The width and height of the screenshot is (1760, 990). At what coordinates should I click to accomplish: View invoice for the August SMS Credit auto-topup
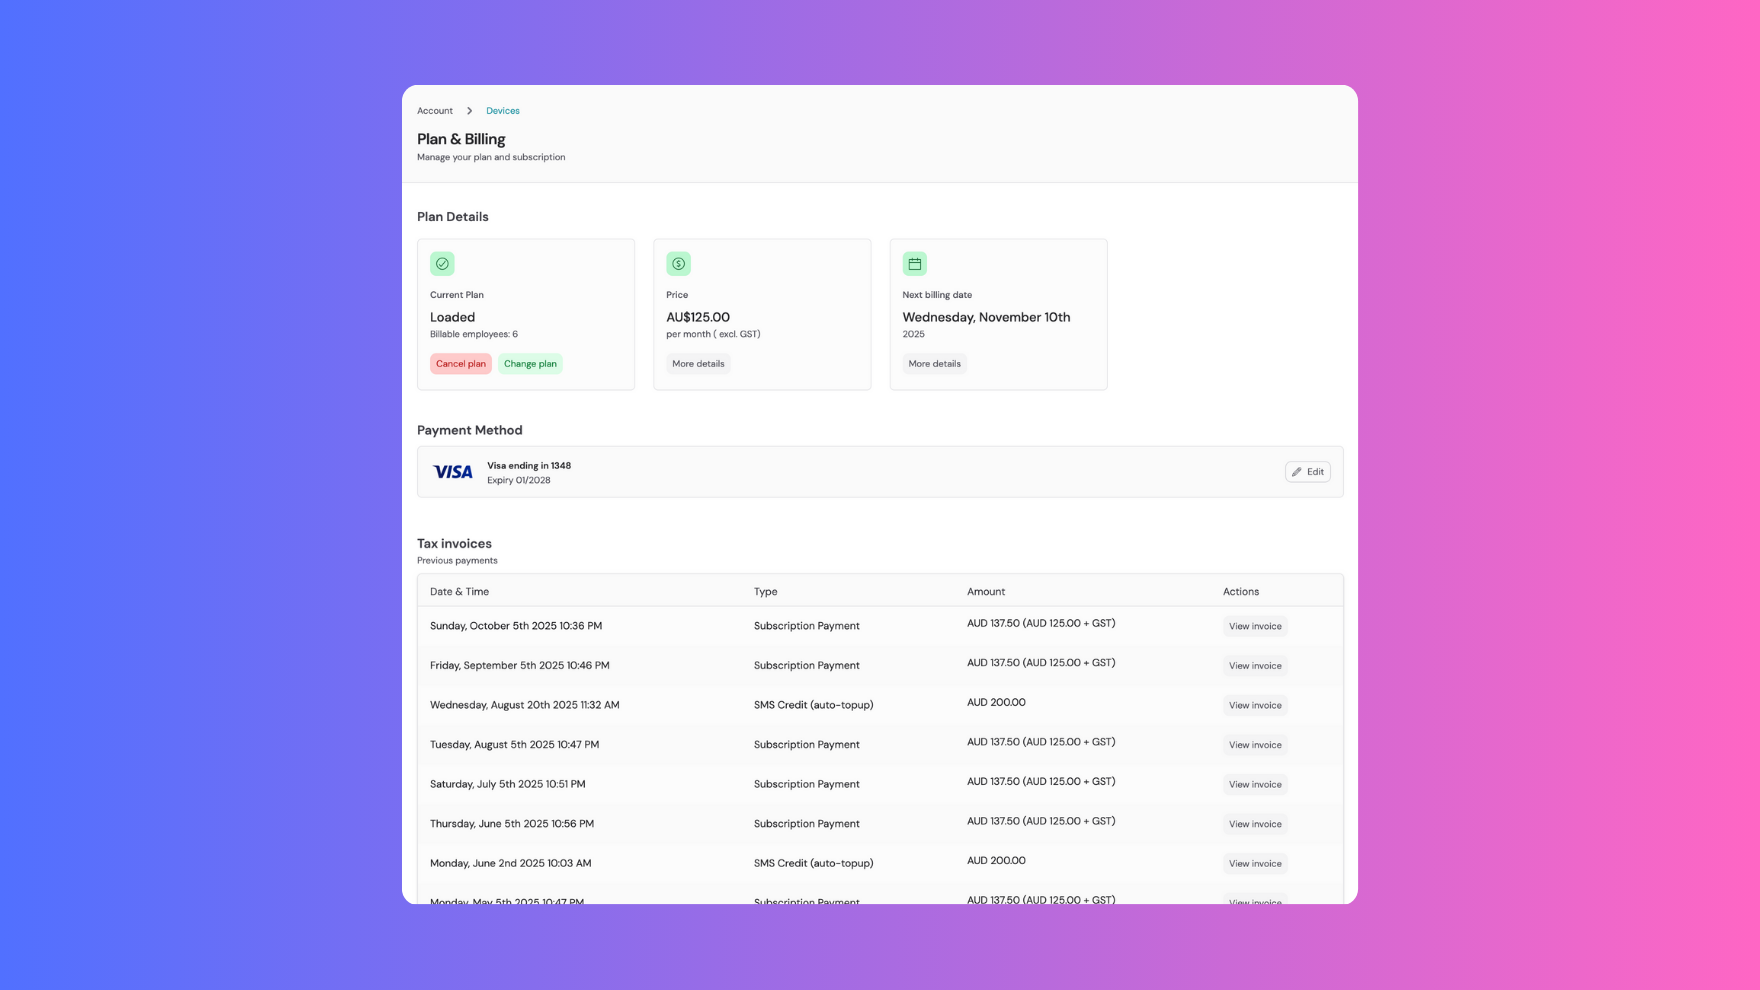click(x=1254, y=705)
